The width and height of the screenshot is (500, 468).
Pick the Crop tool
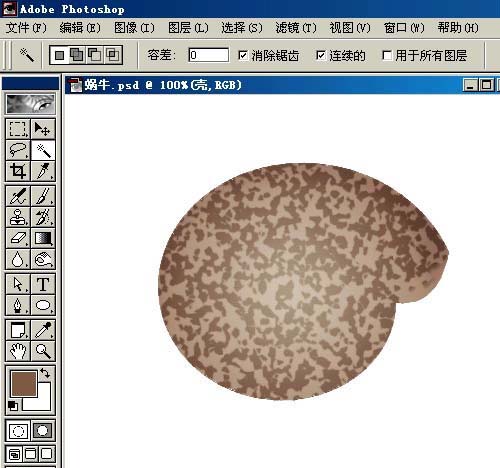point(18,171)
